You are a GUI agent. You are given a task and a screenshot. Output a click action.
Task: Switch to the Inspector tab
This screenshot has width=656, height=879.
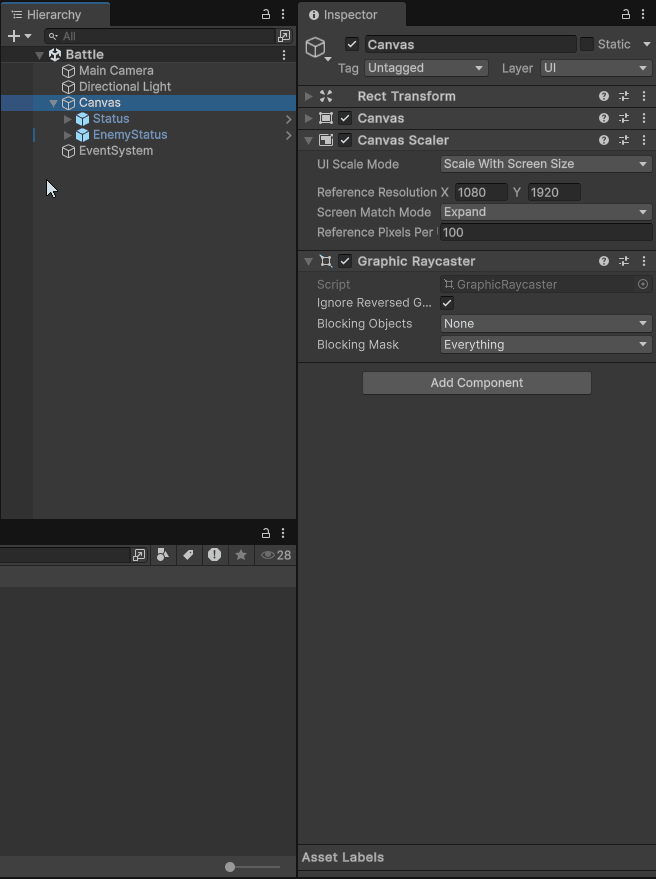(x=350, y=15)
